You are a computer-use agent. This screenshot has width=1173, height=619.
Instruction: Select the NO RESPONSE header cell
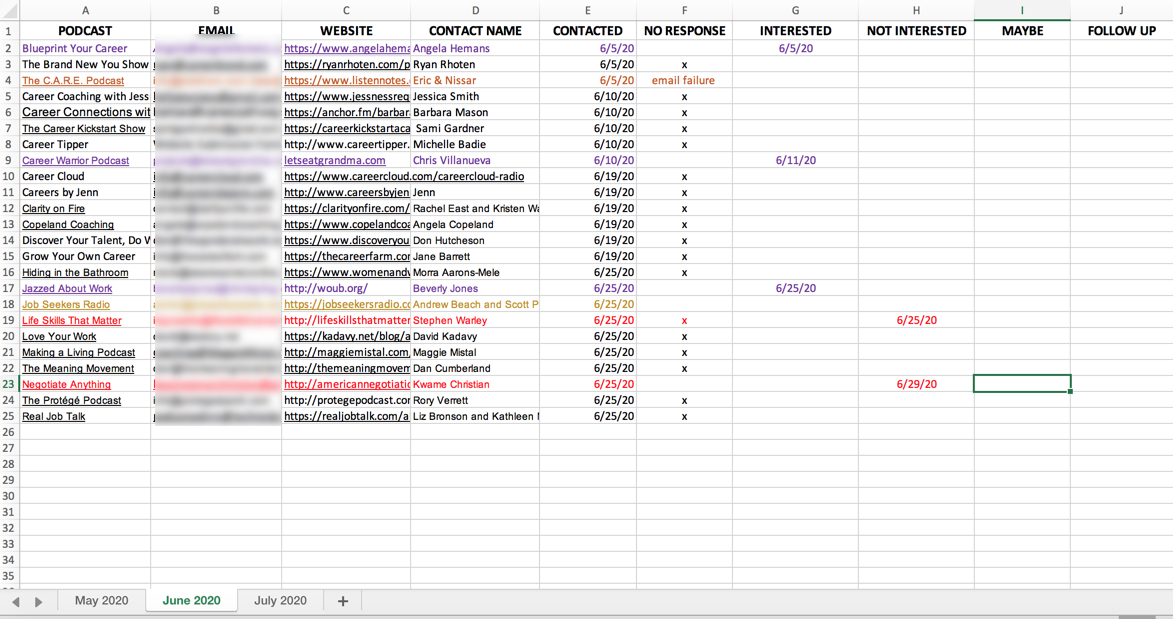pos(684,31)
